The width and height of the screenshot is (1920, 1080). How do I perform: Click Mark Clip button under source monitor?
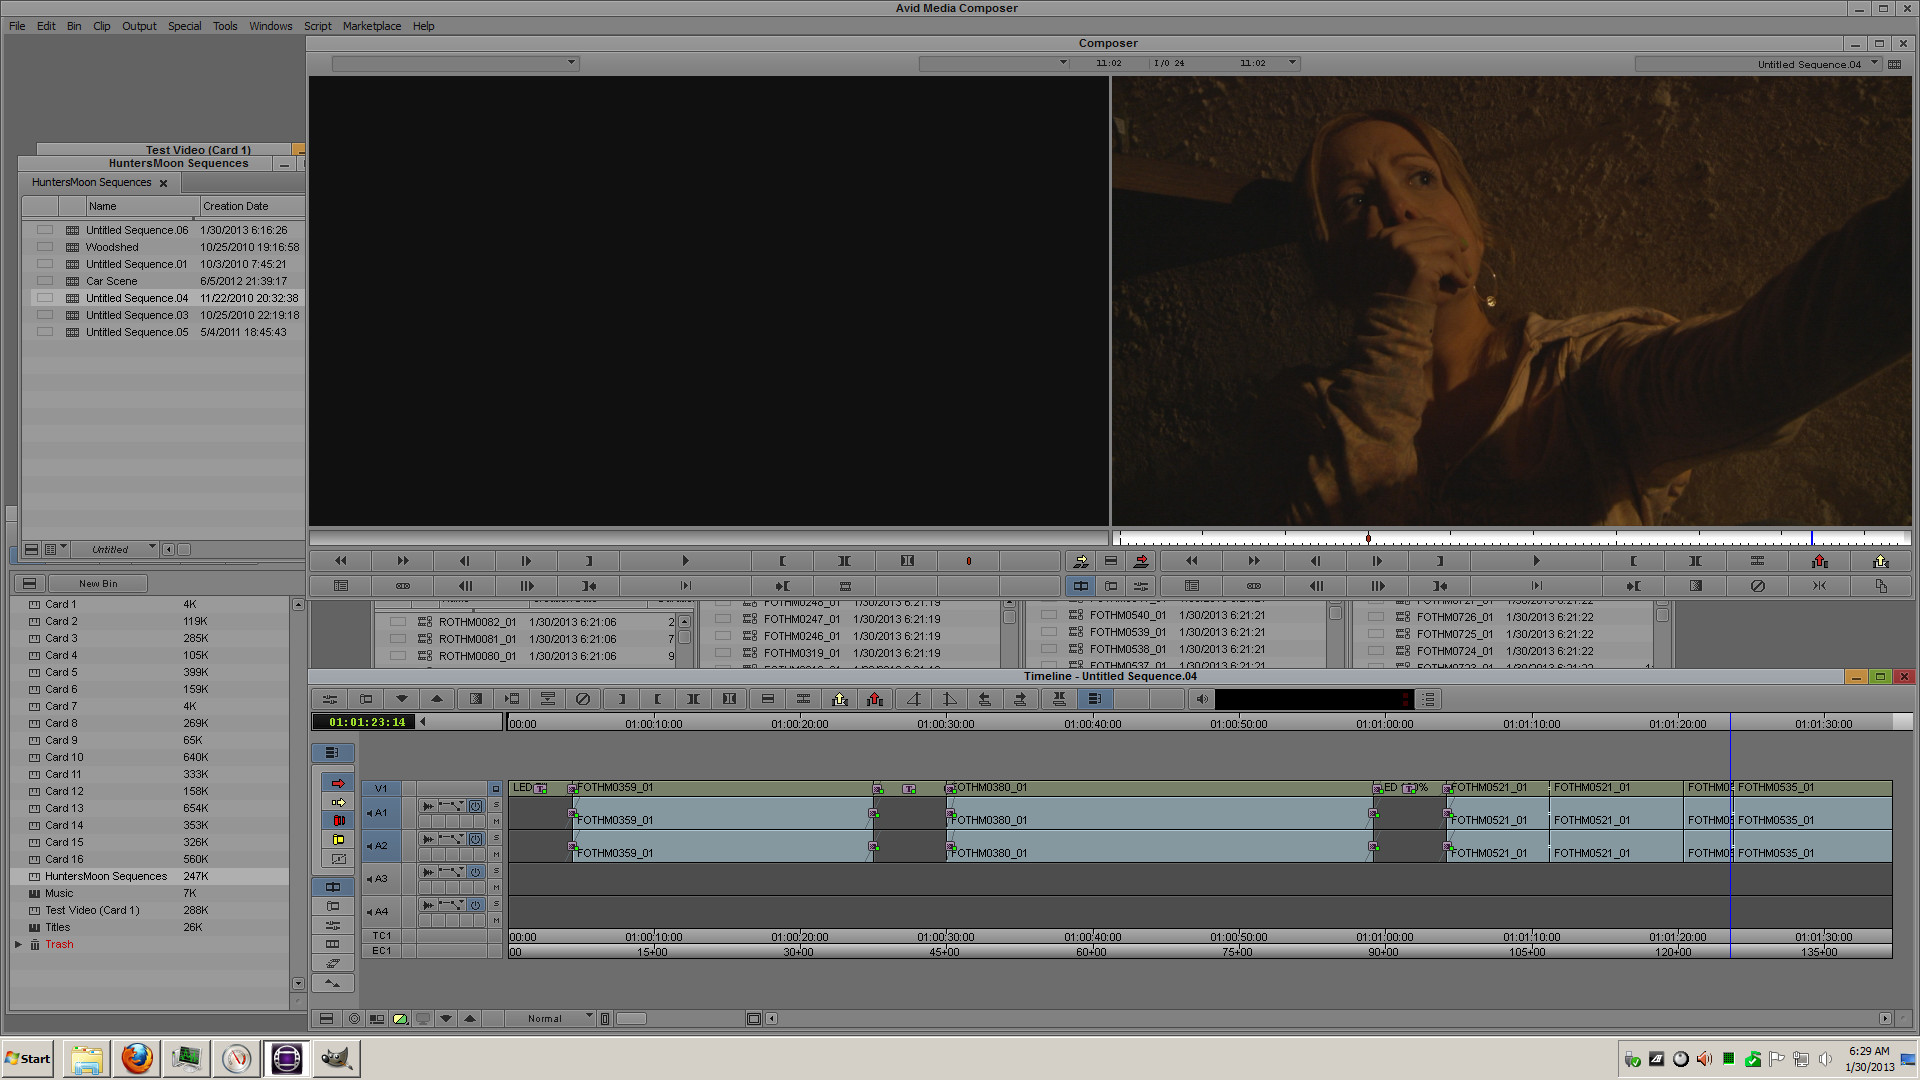coord(844,561)
